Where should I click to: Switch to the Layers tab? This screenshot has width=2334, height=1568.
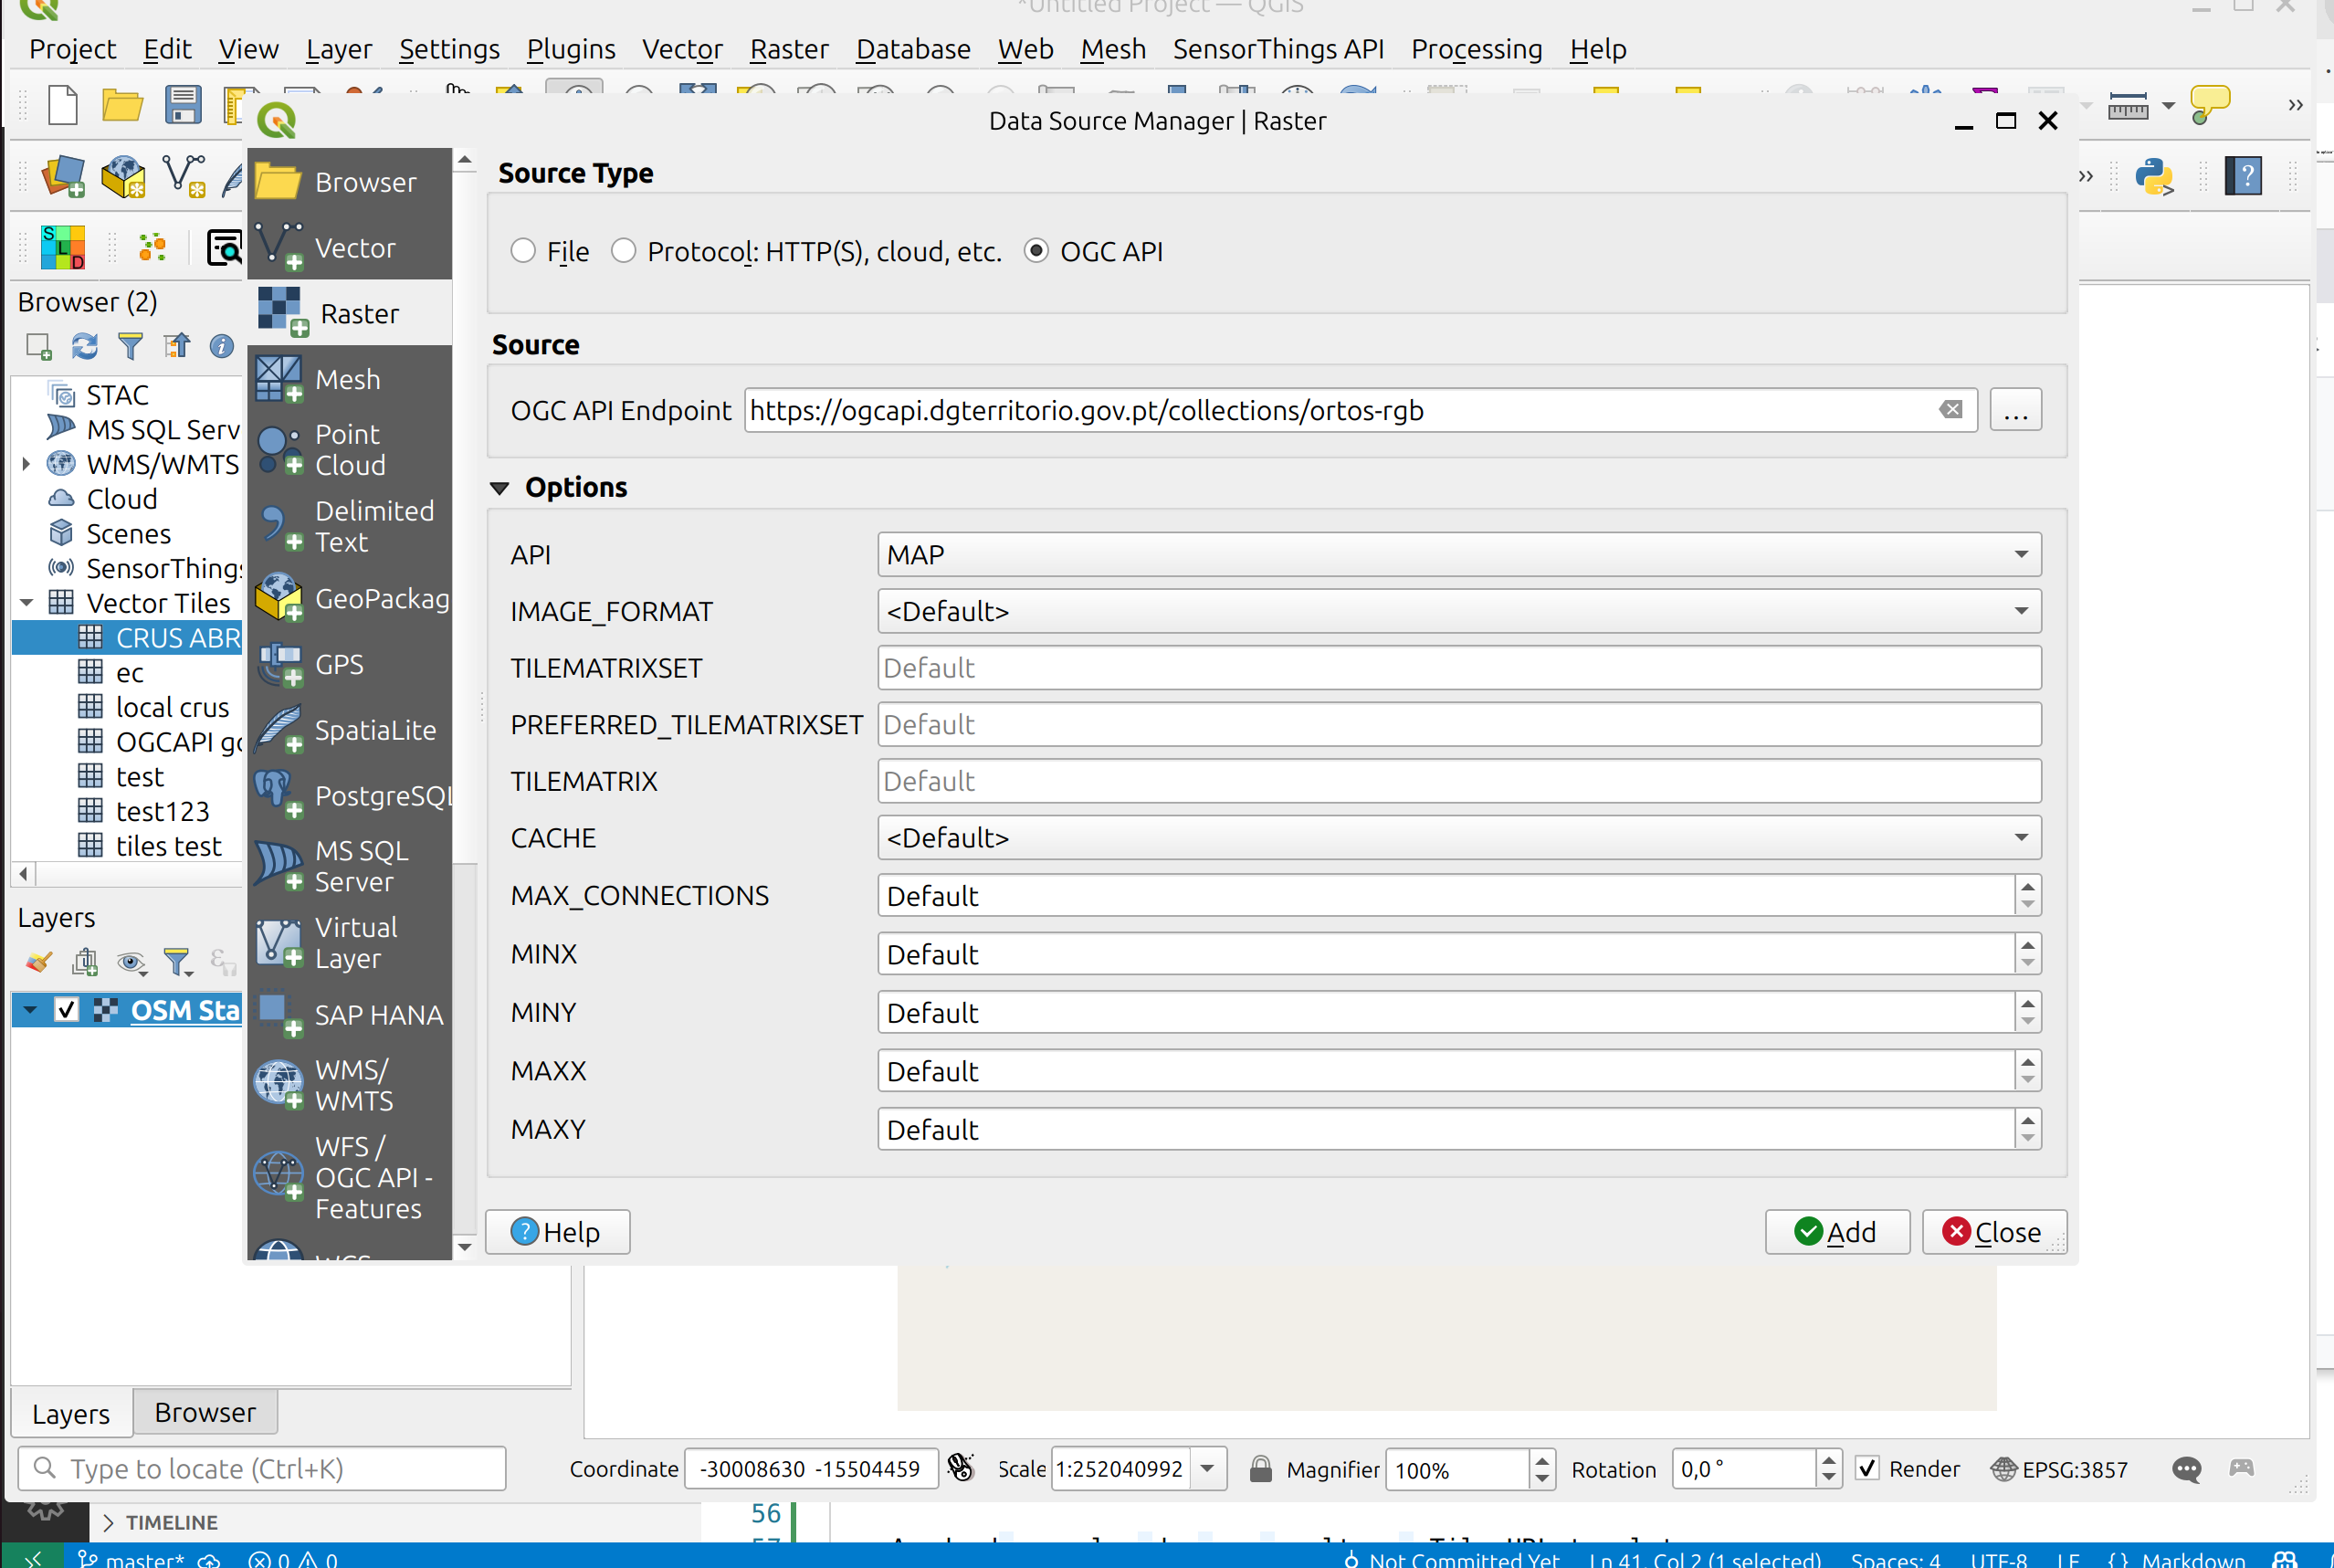[71, 1413]
